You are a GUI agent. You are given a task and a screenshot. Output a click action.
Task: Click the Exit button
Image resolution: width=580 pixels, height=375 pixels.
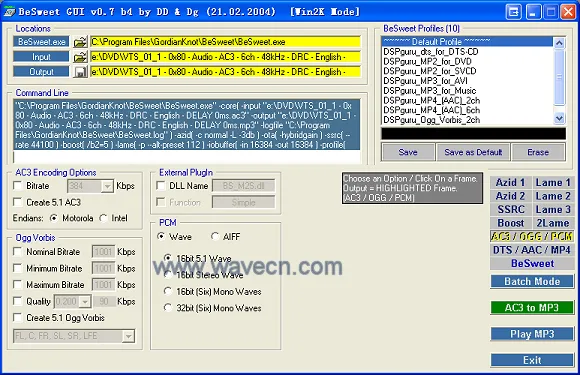click(532, 360)
